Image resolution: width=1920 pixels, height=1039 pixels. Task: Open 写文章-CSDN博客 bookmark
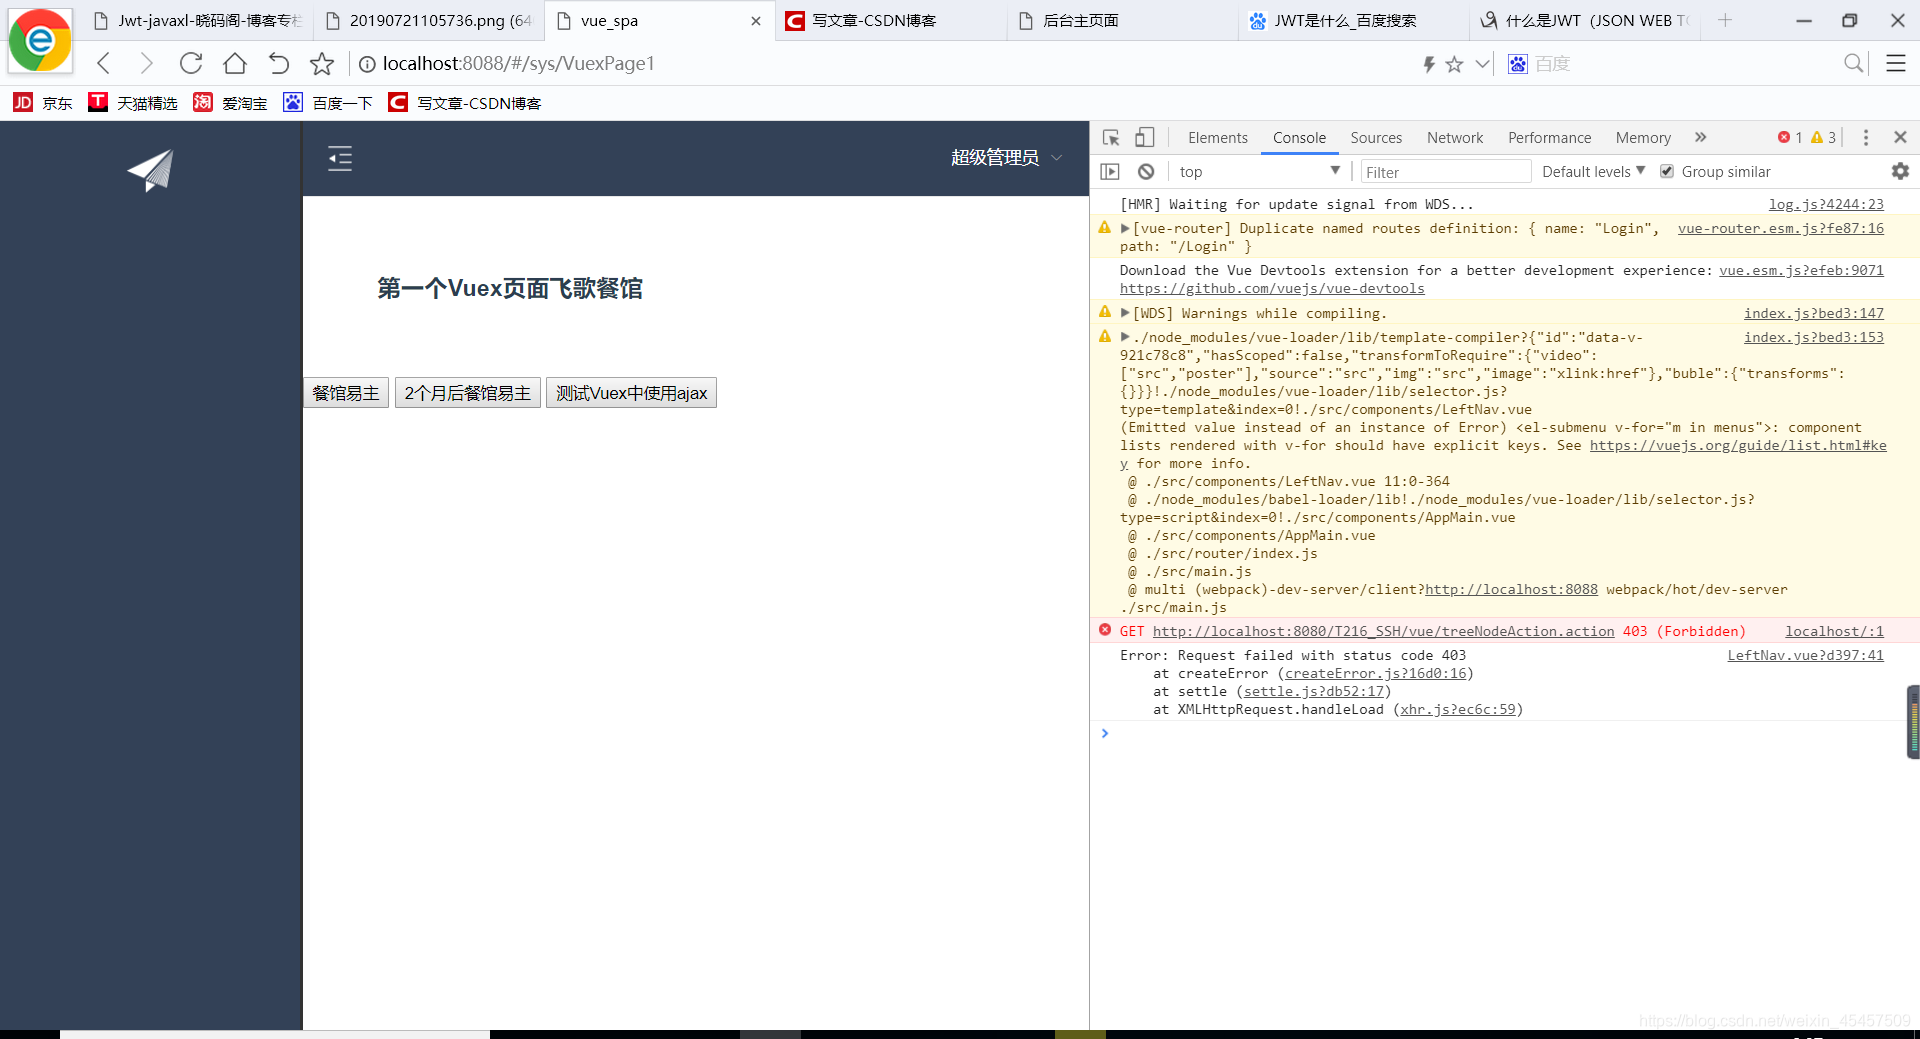click(465, 103)
